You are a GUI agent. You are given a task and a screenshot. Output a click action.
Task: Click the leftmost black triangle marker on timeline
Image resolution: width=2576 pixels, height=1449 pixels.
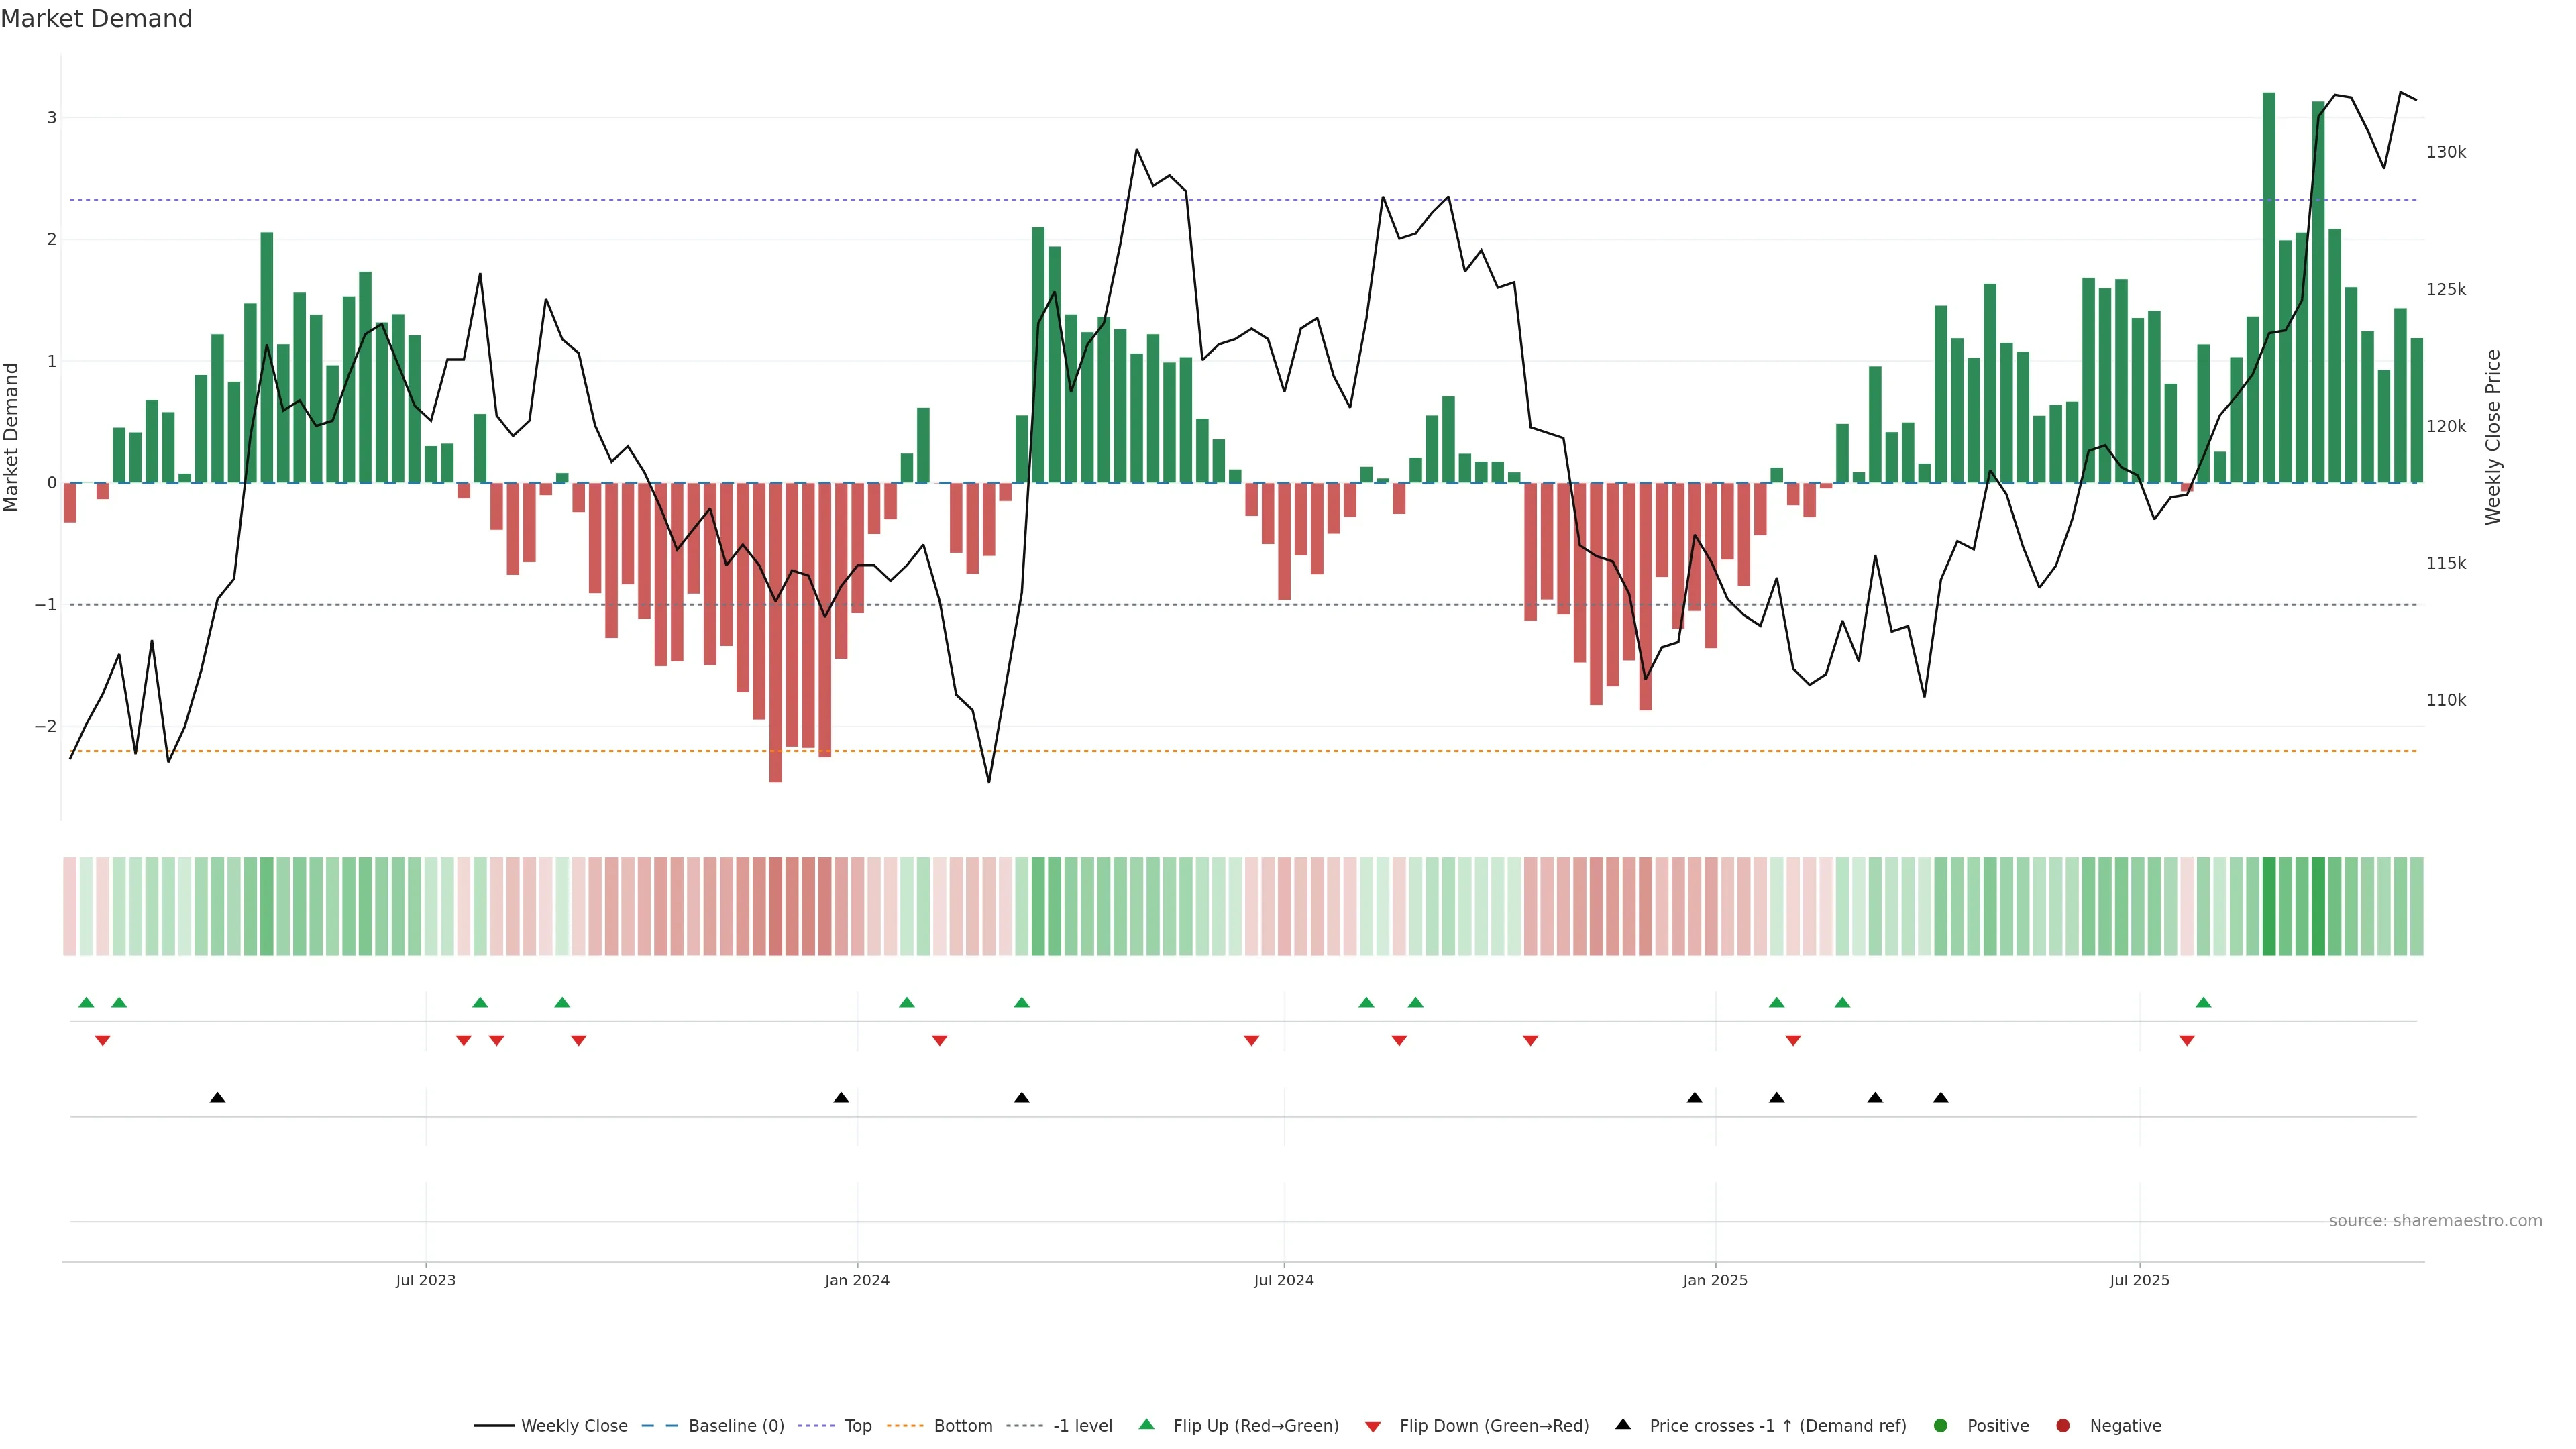pos(217,1098)
